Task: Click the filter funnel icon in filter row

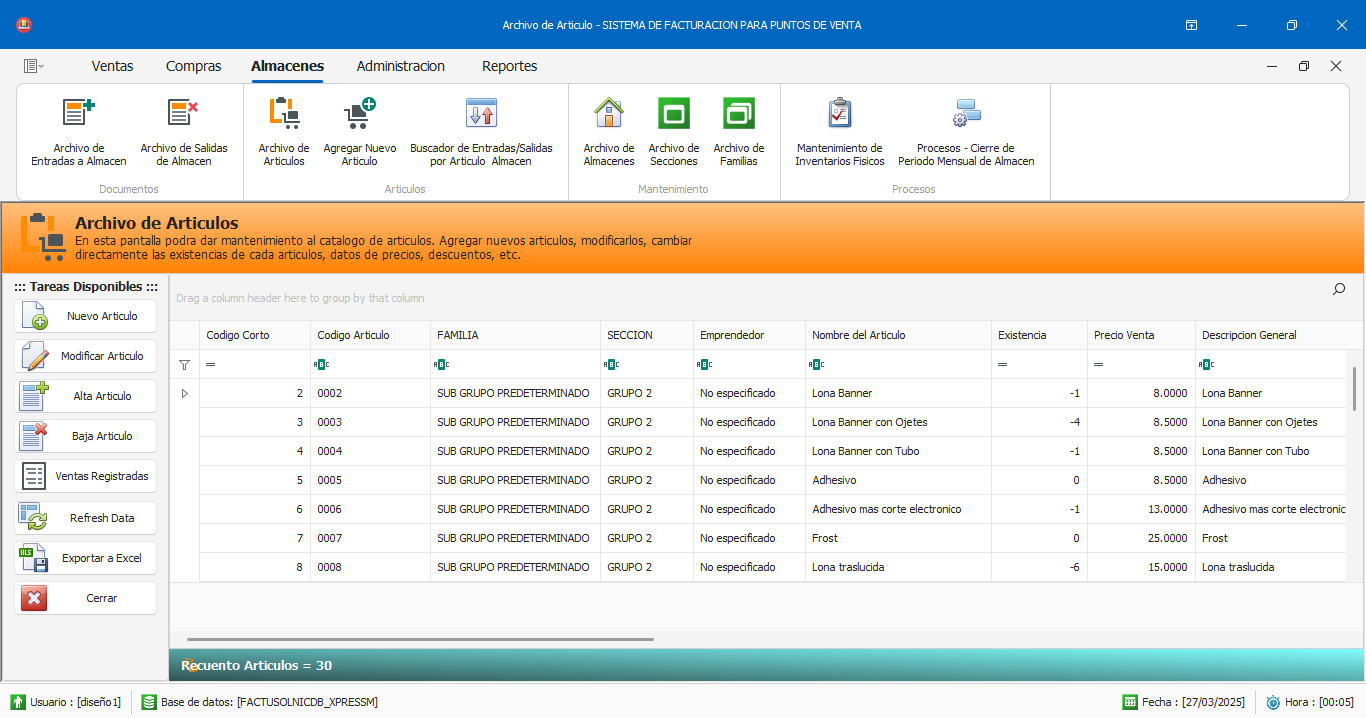Action: click(x=184, y=365)
